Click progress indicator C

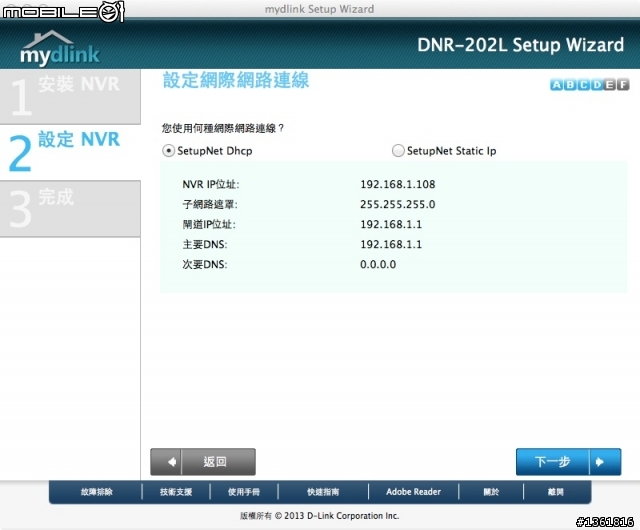coord(583,85)
